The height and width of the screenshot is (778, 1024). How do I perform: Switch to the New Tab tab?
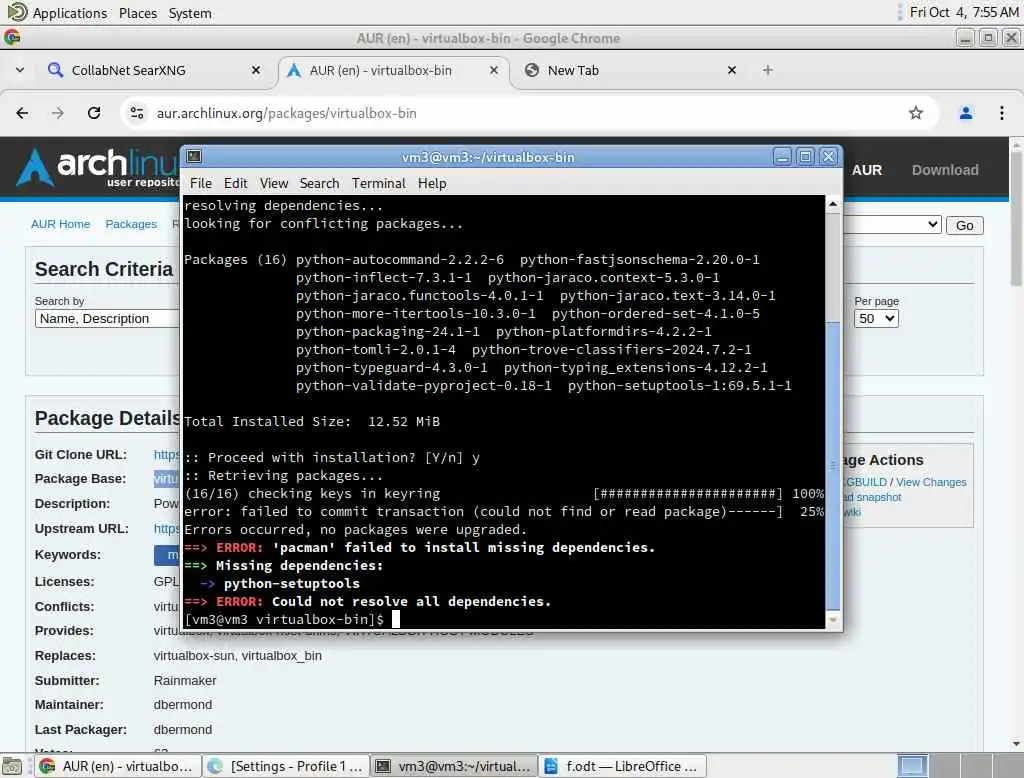point(631,70)
